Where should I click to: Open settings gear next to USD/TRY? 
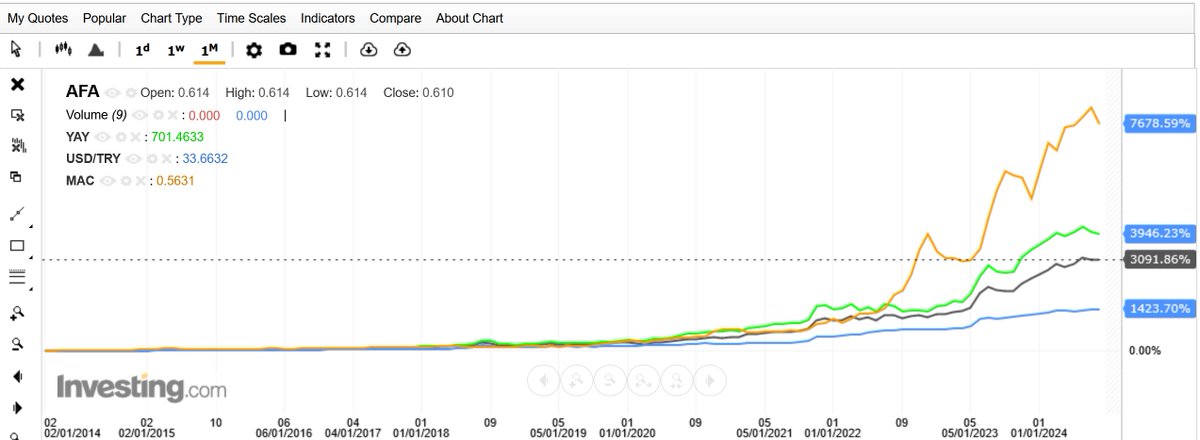tap(152, 159)
